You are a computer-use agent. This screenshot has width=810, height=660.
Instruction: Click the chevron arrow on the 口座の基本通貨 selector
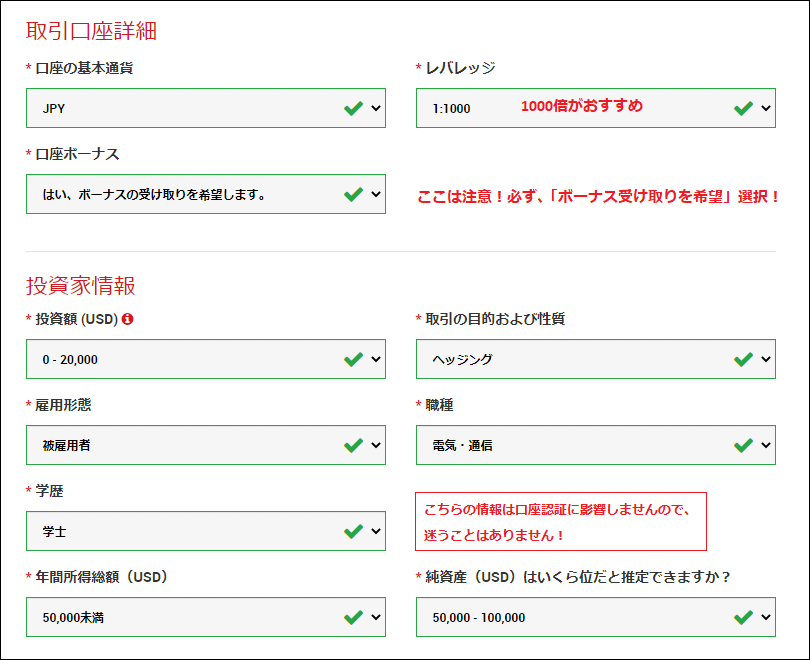[x=374, y=107]
